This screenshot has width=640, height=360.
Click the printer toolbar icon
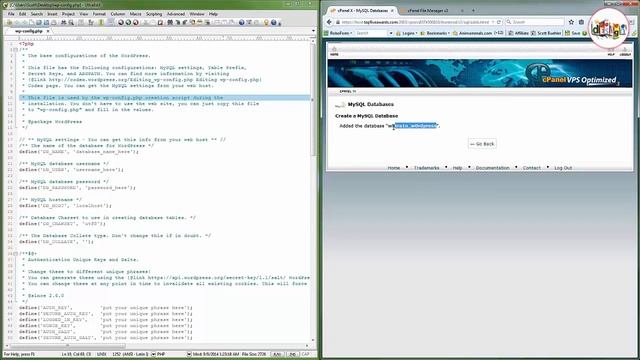pyautogui.click(x=54, y=22)
